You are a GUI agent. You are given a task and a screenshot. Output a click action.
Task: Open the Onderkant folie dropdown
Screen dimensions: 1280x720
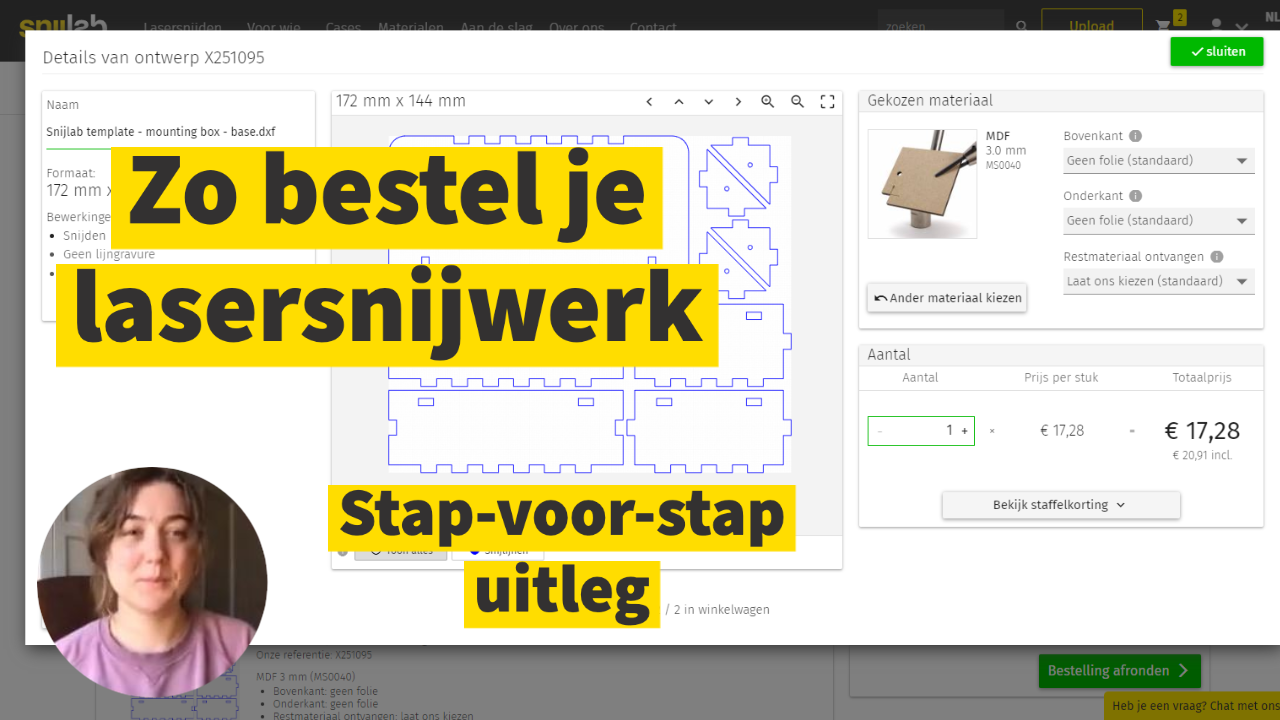(1158, 221)
